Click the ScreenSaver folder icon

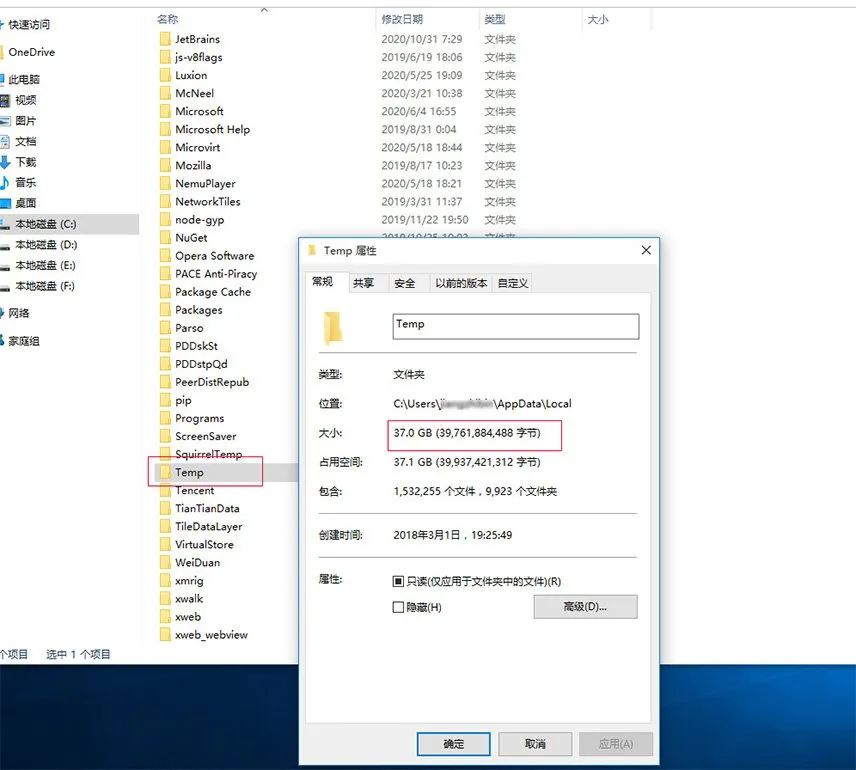click(x=165, y=436)
